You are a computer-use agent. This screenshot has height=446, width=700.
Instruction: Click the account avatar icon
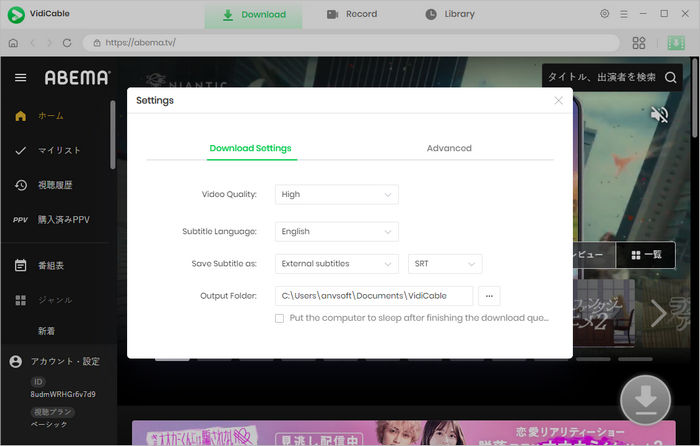[16, 361]
